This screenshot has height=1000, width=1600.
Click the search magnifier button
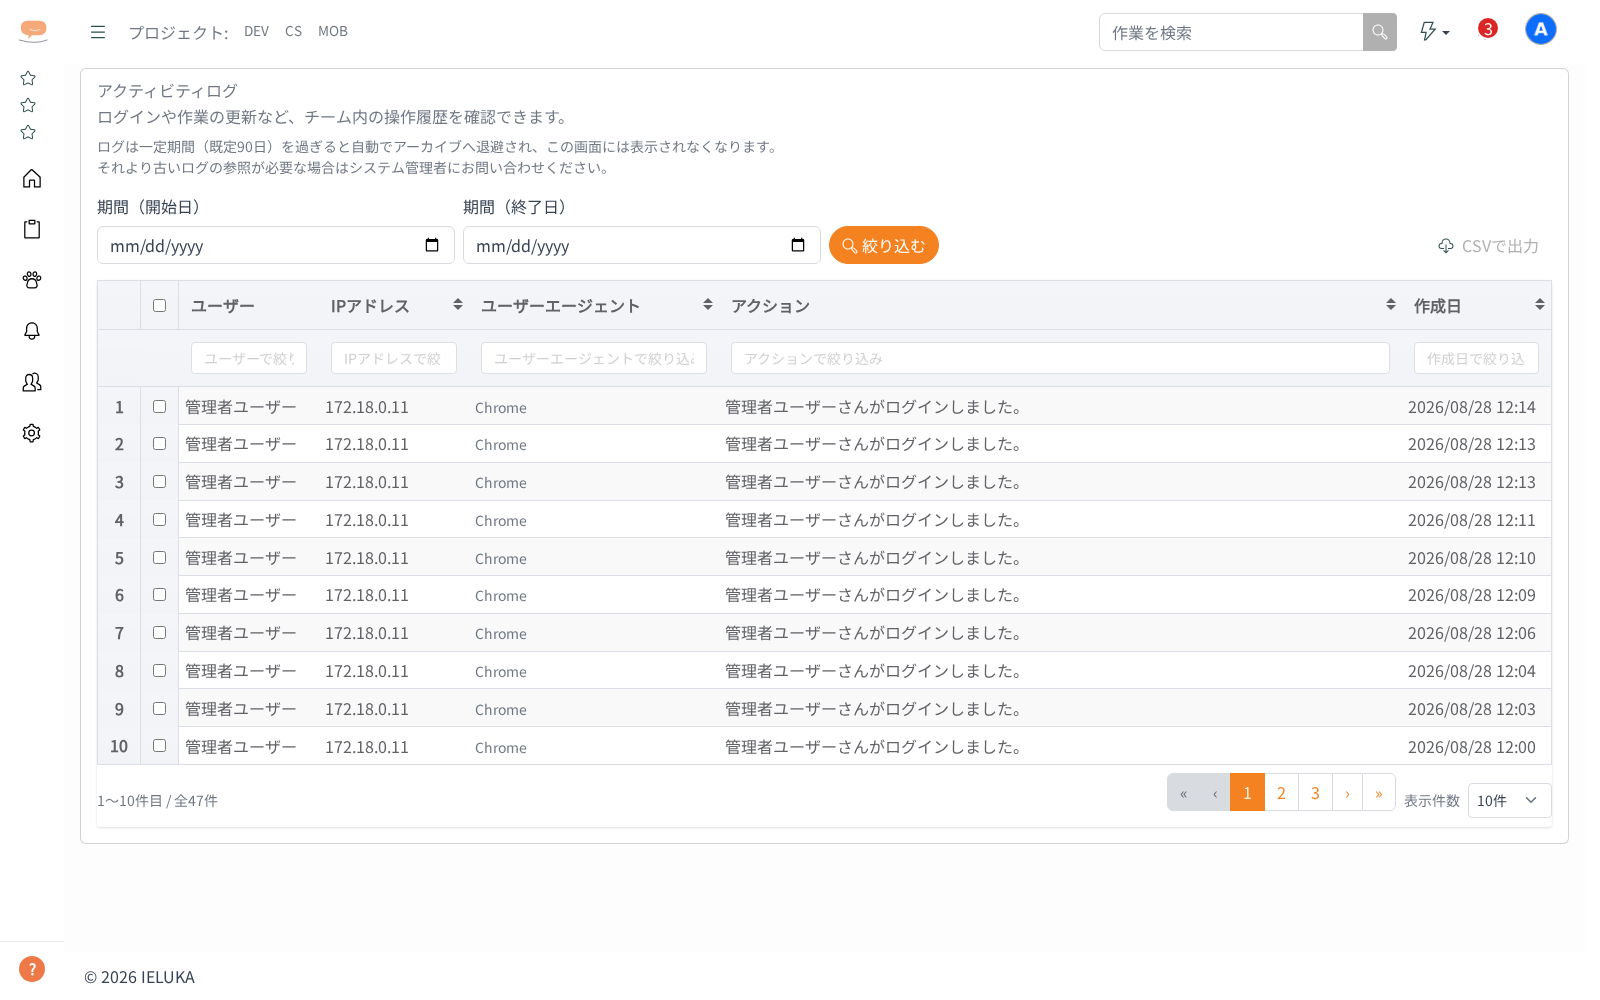point(1380,32)
